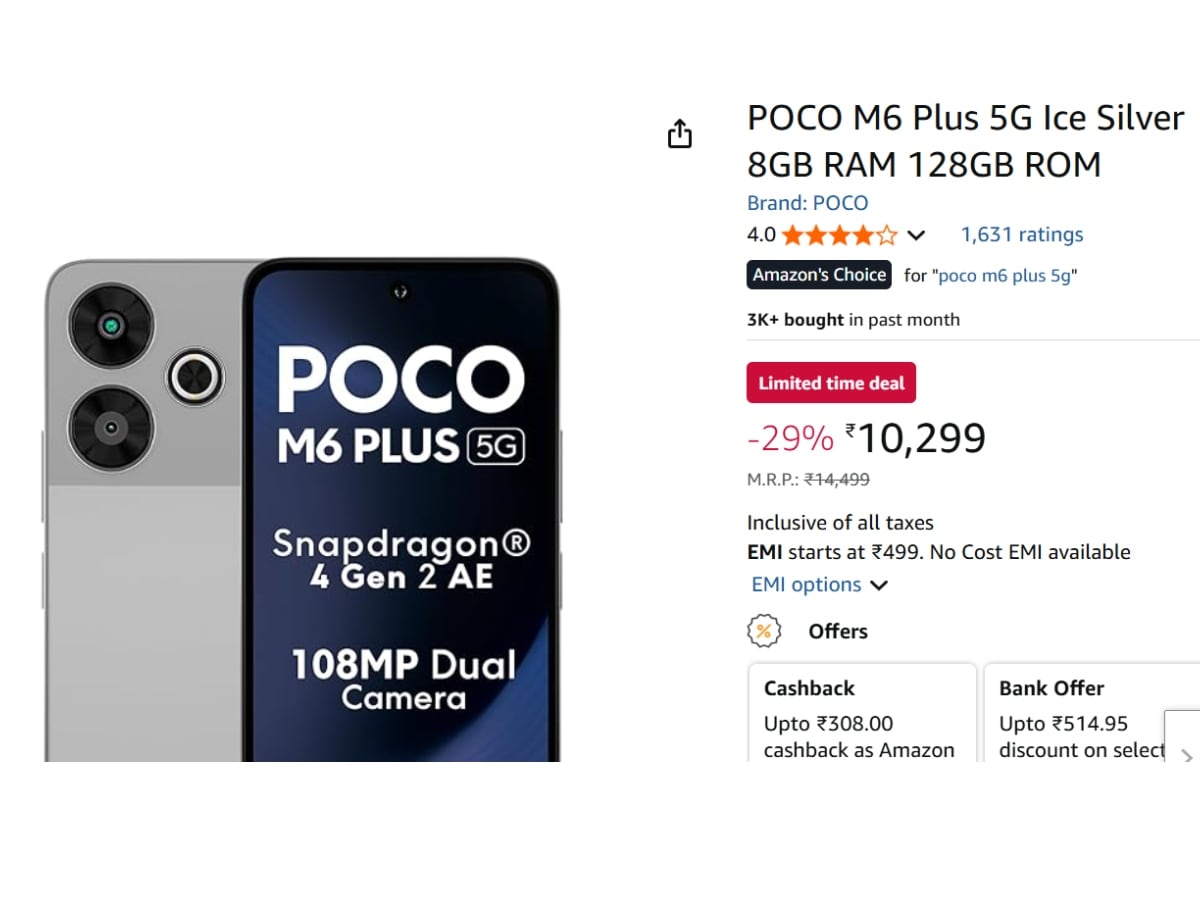Screen dimensions: 1200x900
Task: Click the Limited time deal badge
Action: 831,383
